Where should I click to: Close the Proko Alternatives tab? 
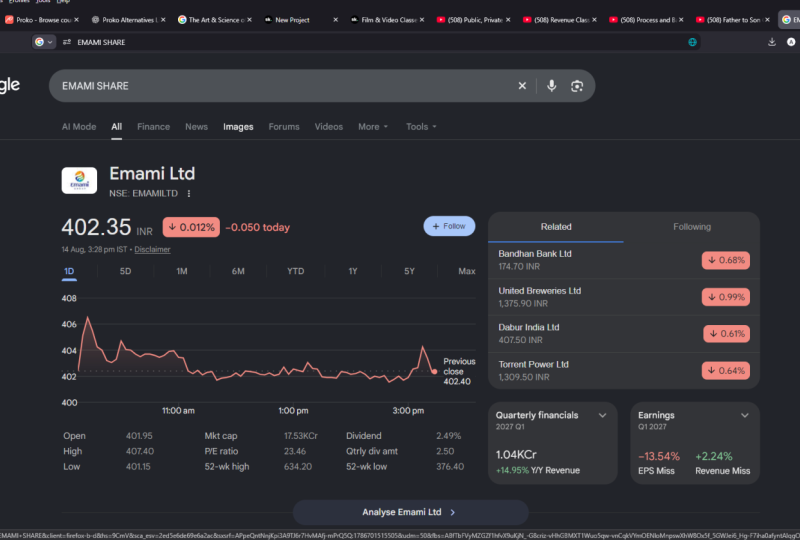pos(163,19)
